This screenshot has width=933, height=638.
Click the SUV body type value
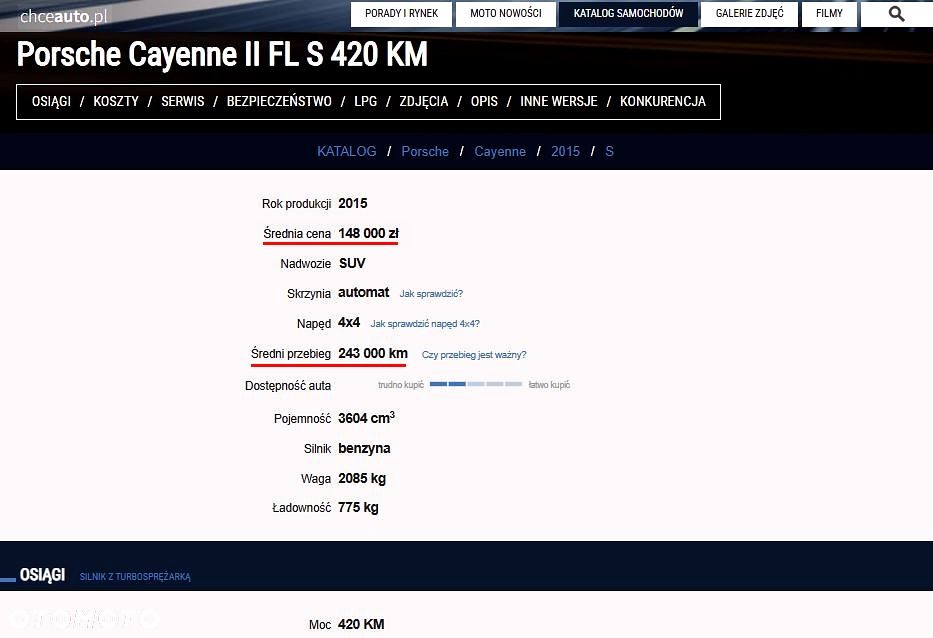(x=352, y=263)
